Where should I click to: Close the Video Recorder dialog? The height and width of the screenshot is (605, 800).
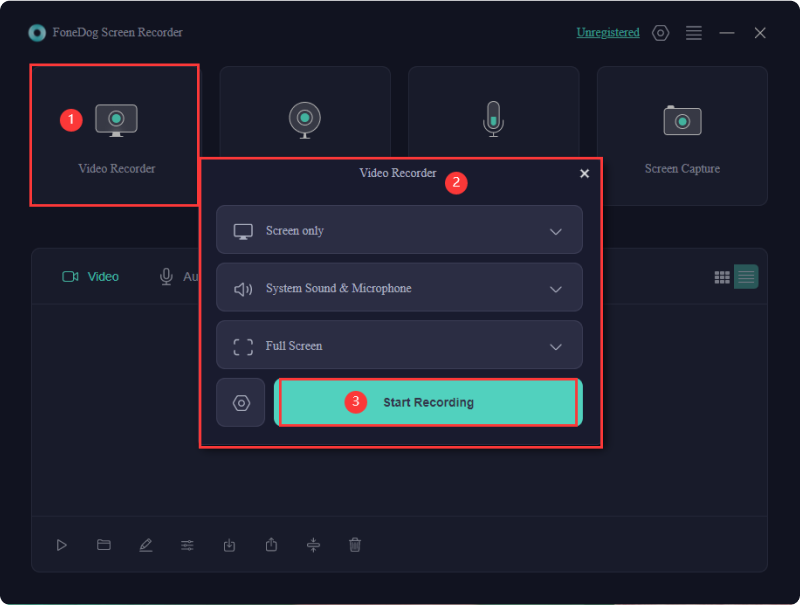584,173
